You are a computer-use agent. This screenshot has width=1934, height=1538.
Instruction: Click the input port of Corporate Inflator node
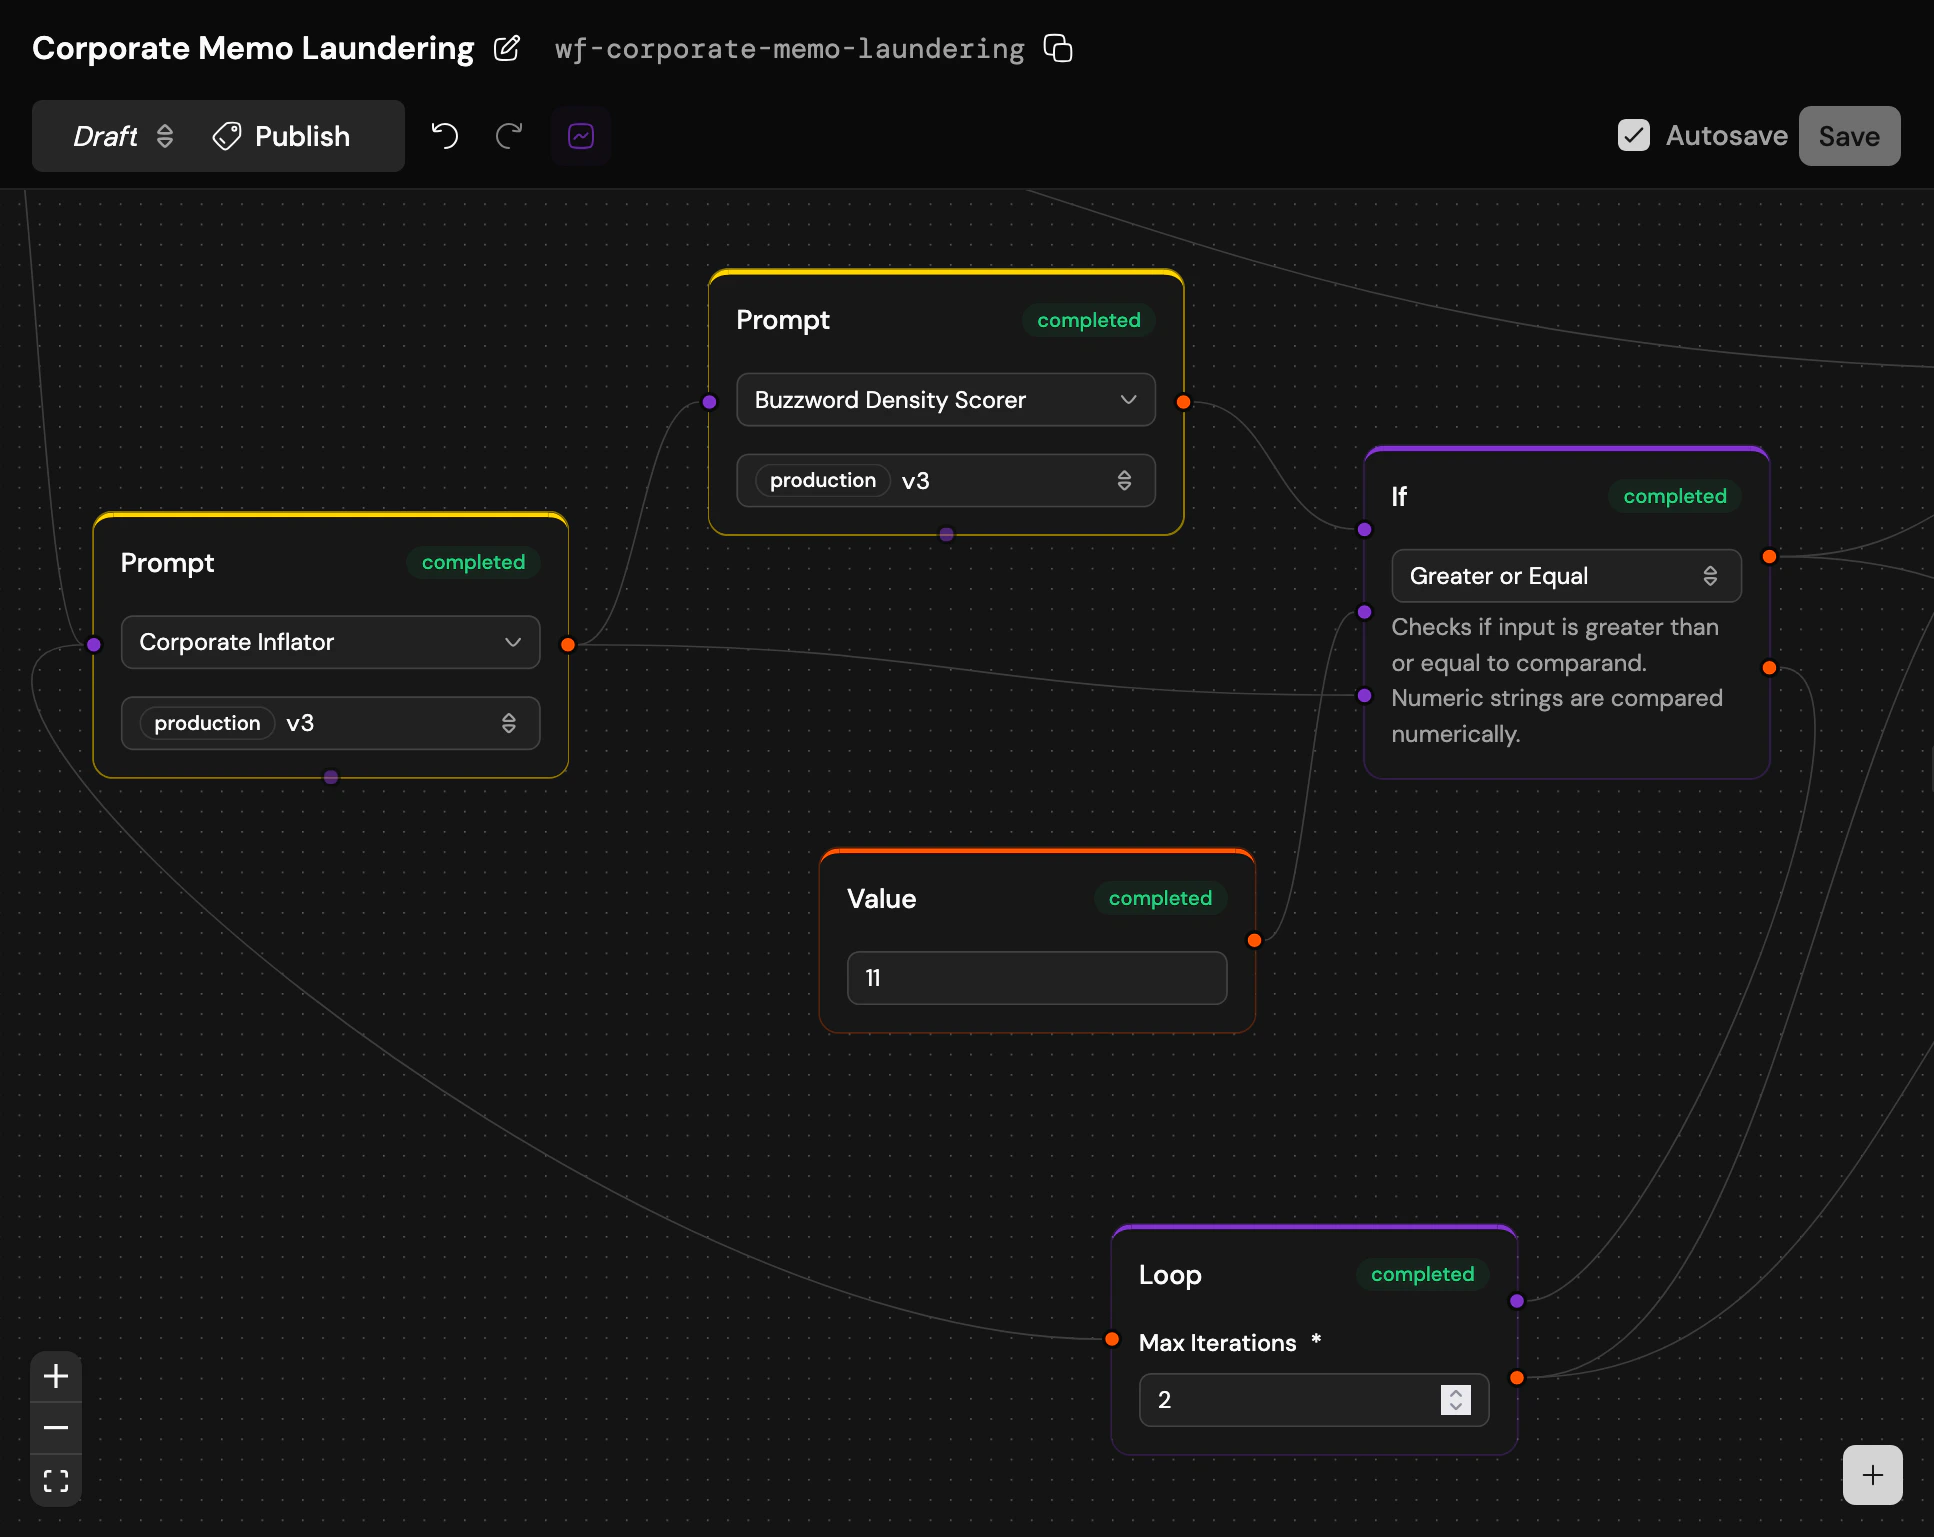(x=94, y=645)
